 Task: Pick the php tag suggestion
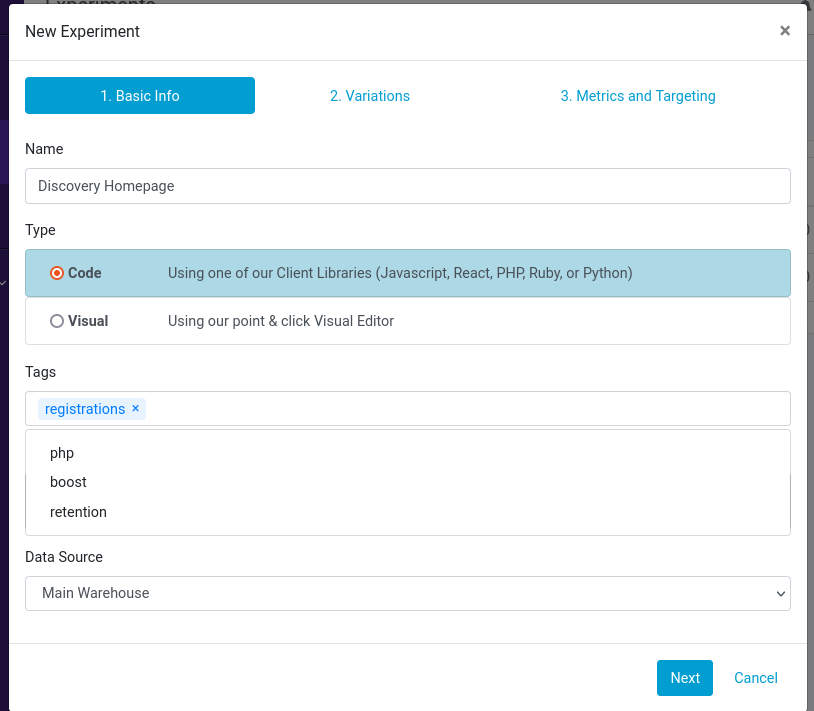coord(62,453)
